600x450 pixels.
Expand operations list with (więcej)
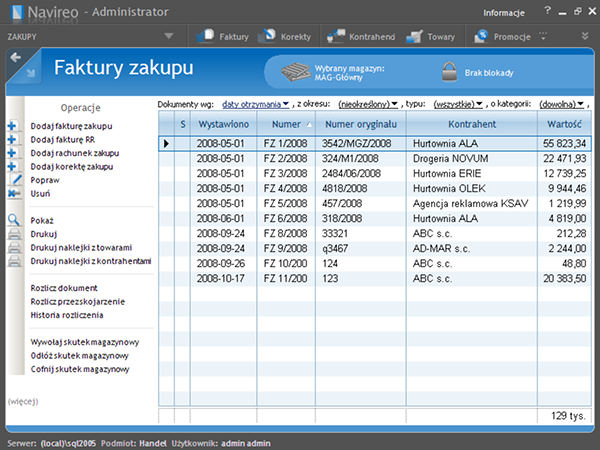pos(22,401)
